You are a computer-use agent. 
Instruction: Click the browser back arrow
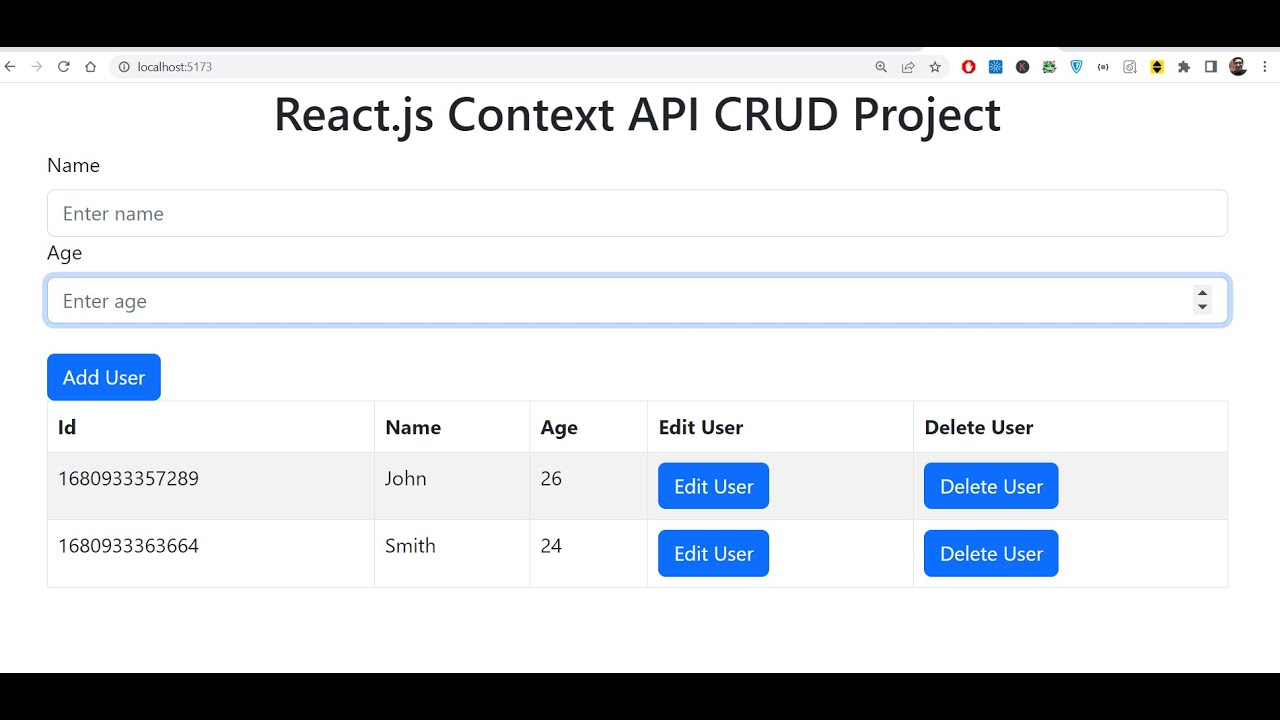pyautogui.click(x=10, y=67)
